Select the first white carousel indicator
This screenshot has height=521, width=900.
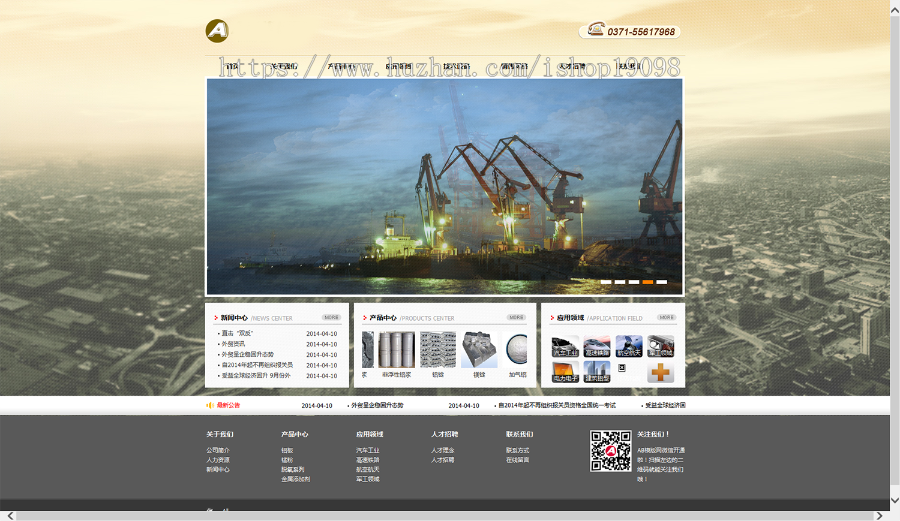tap(606, 282)
